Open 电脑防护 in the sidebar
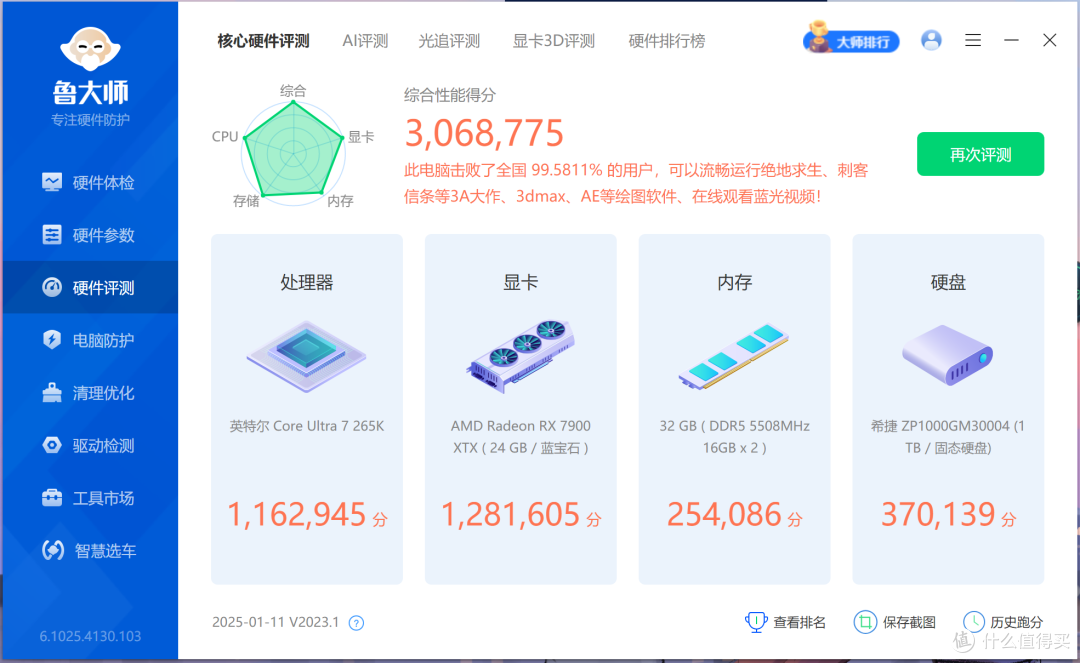1080x663 pixels. 90,340
